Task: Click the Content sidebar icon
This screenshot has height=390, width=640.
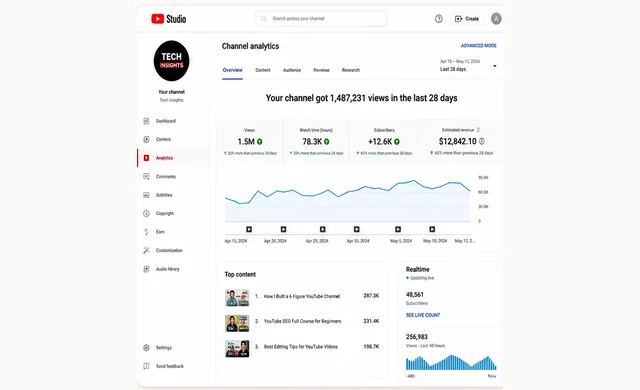Action: 146,140
